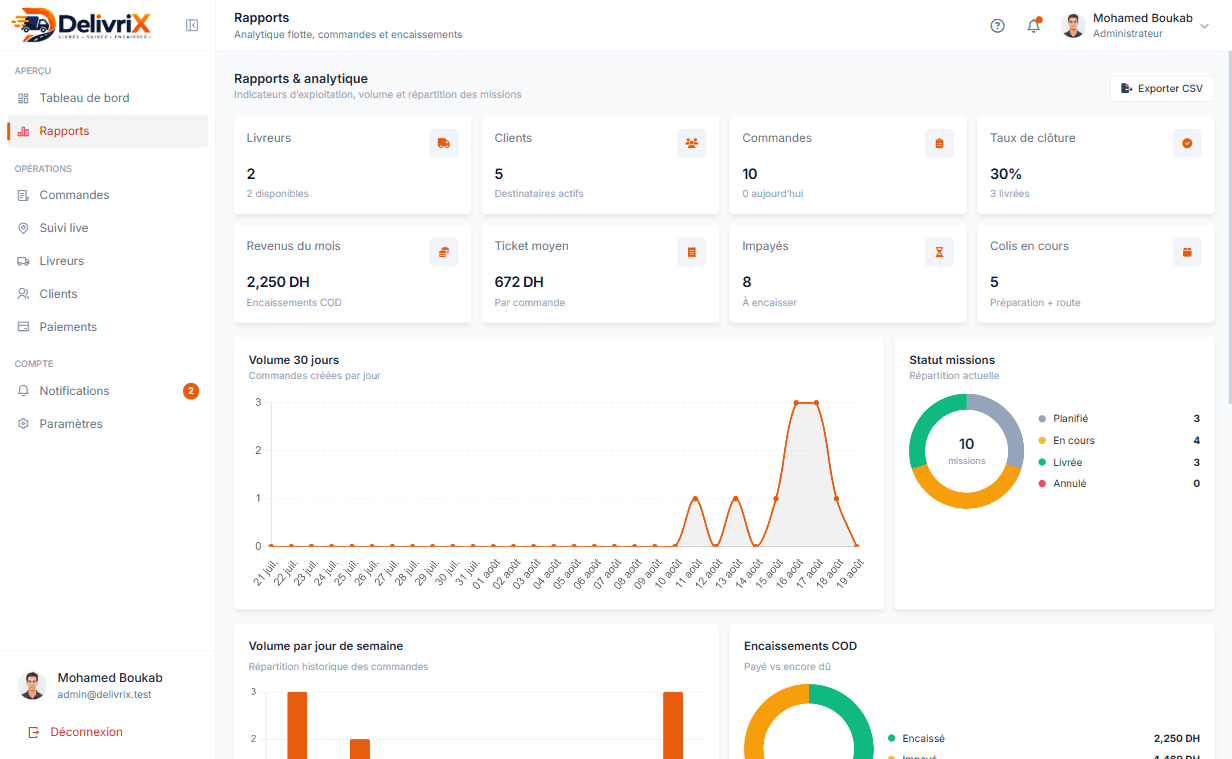The height and width of the screenshot is (759, 1232).
Task: Click the "Encaissements COD" card title
Action: (801, 646)
